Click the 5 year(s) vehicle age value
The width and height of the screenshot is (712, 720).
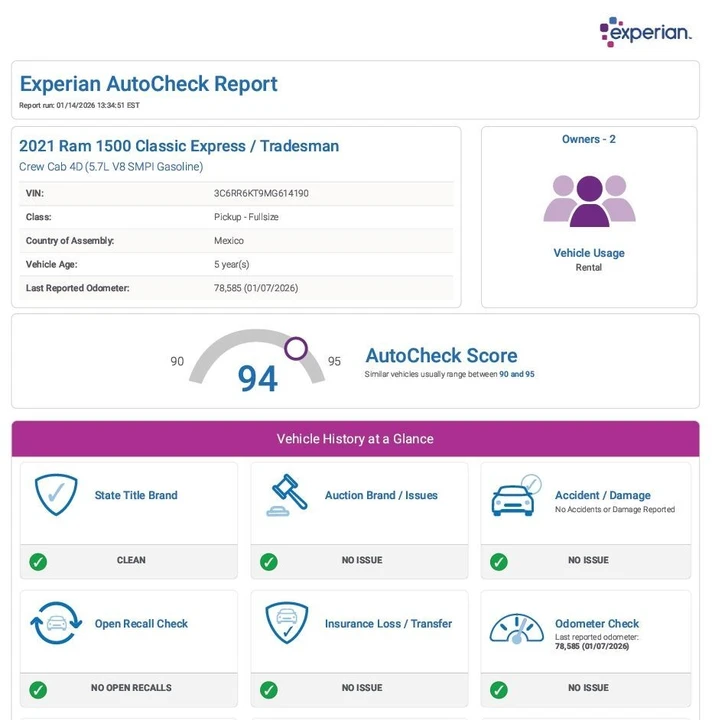tap(231, 264)
